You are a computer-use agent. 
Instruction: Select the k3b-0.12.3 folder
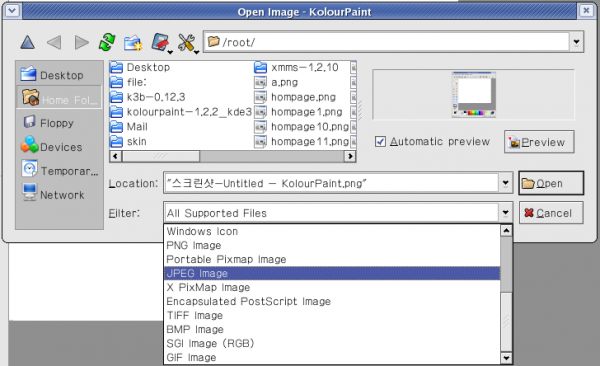coord(148,97)
